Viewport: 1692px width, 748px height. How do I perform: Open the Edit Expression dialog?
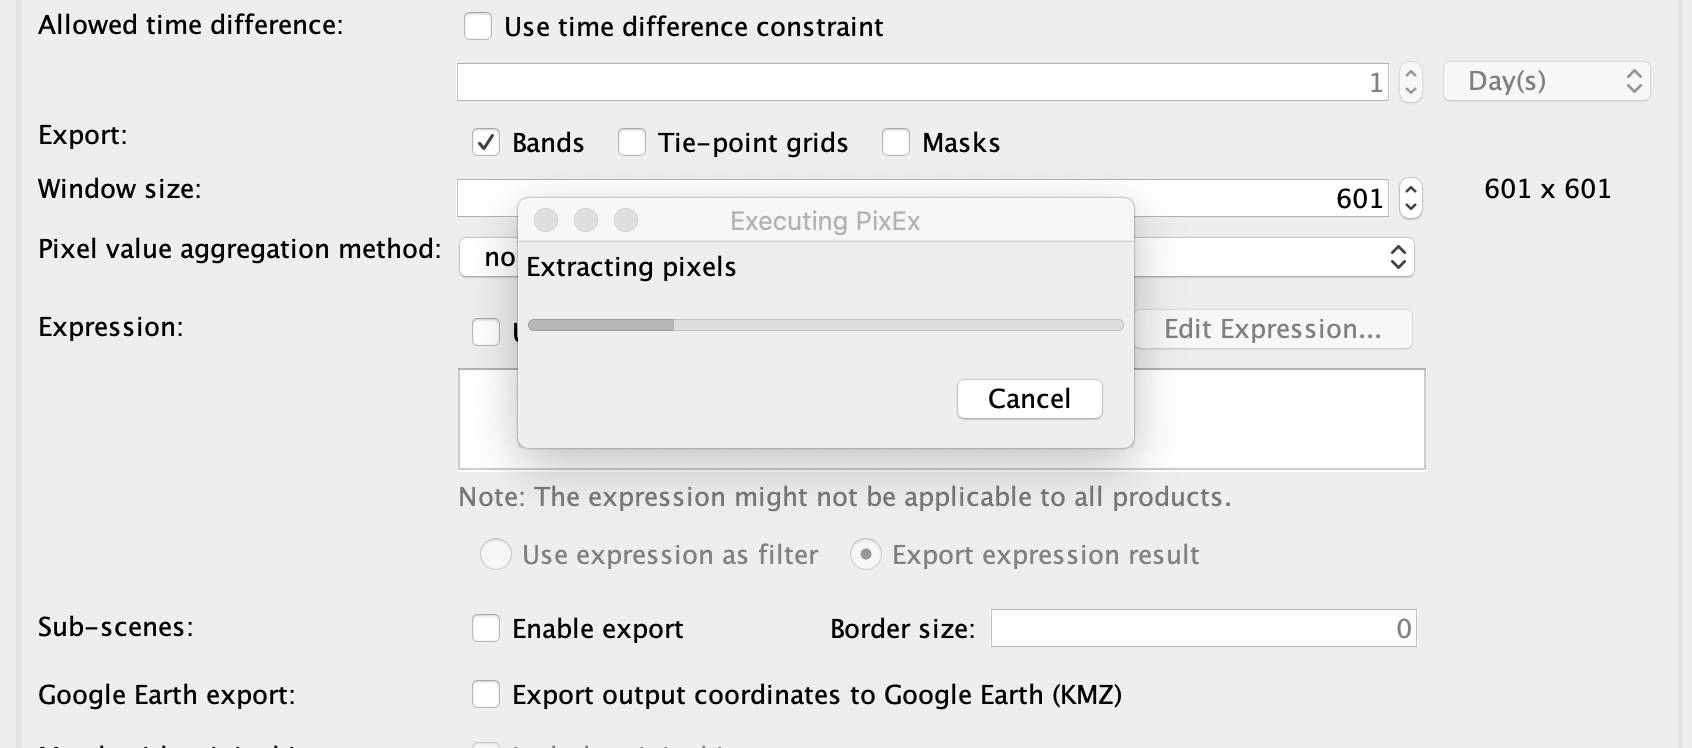click(x=1273, y=329)
